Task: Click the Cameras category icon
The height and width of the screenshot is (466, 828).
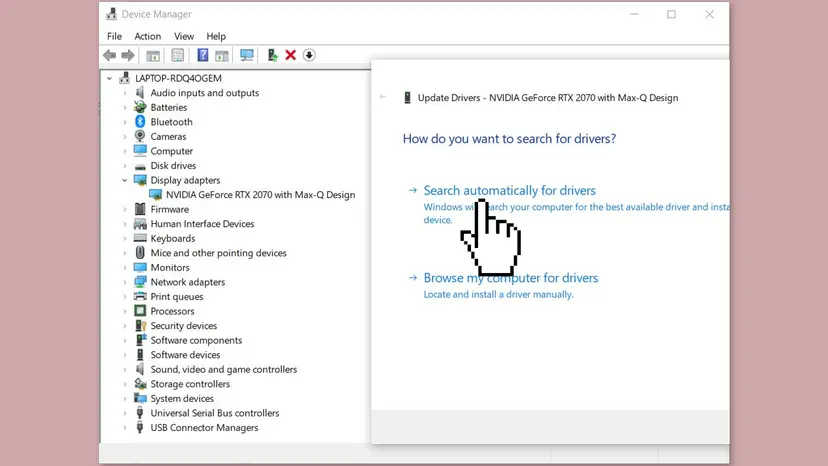Action: 140,136
